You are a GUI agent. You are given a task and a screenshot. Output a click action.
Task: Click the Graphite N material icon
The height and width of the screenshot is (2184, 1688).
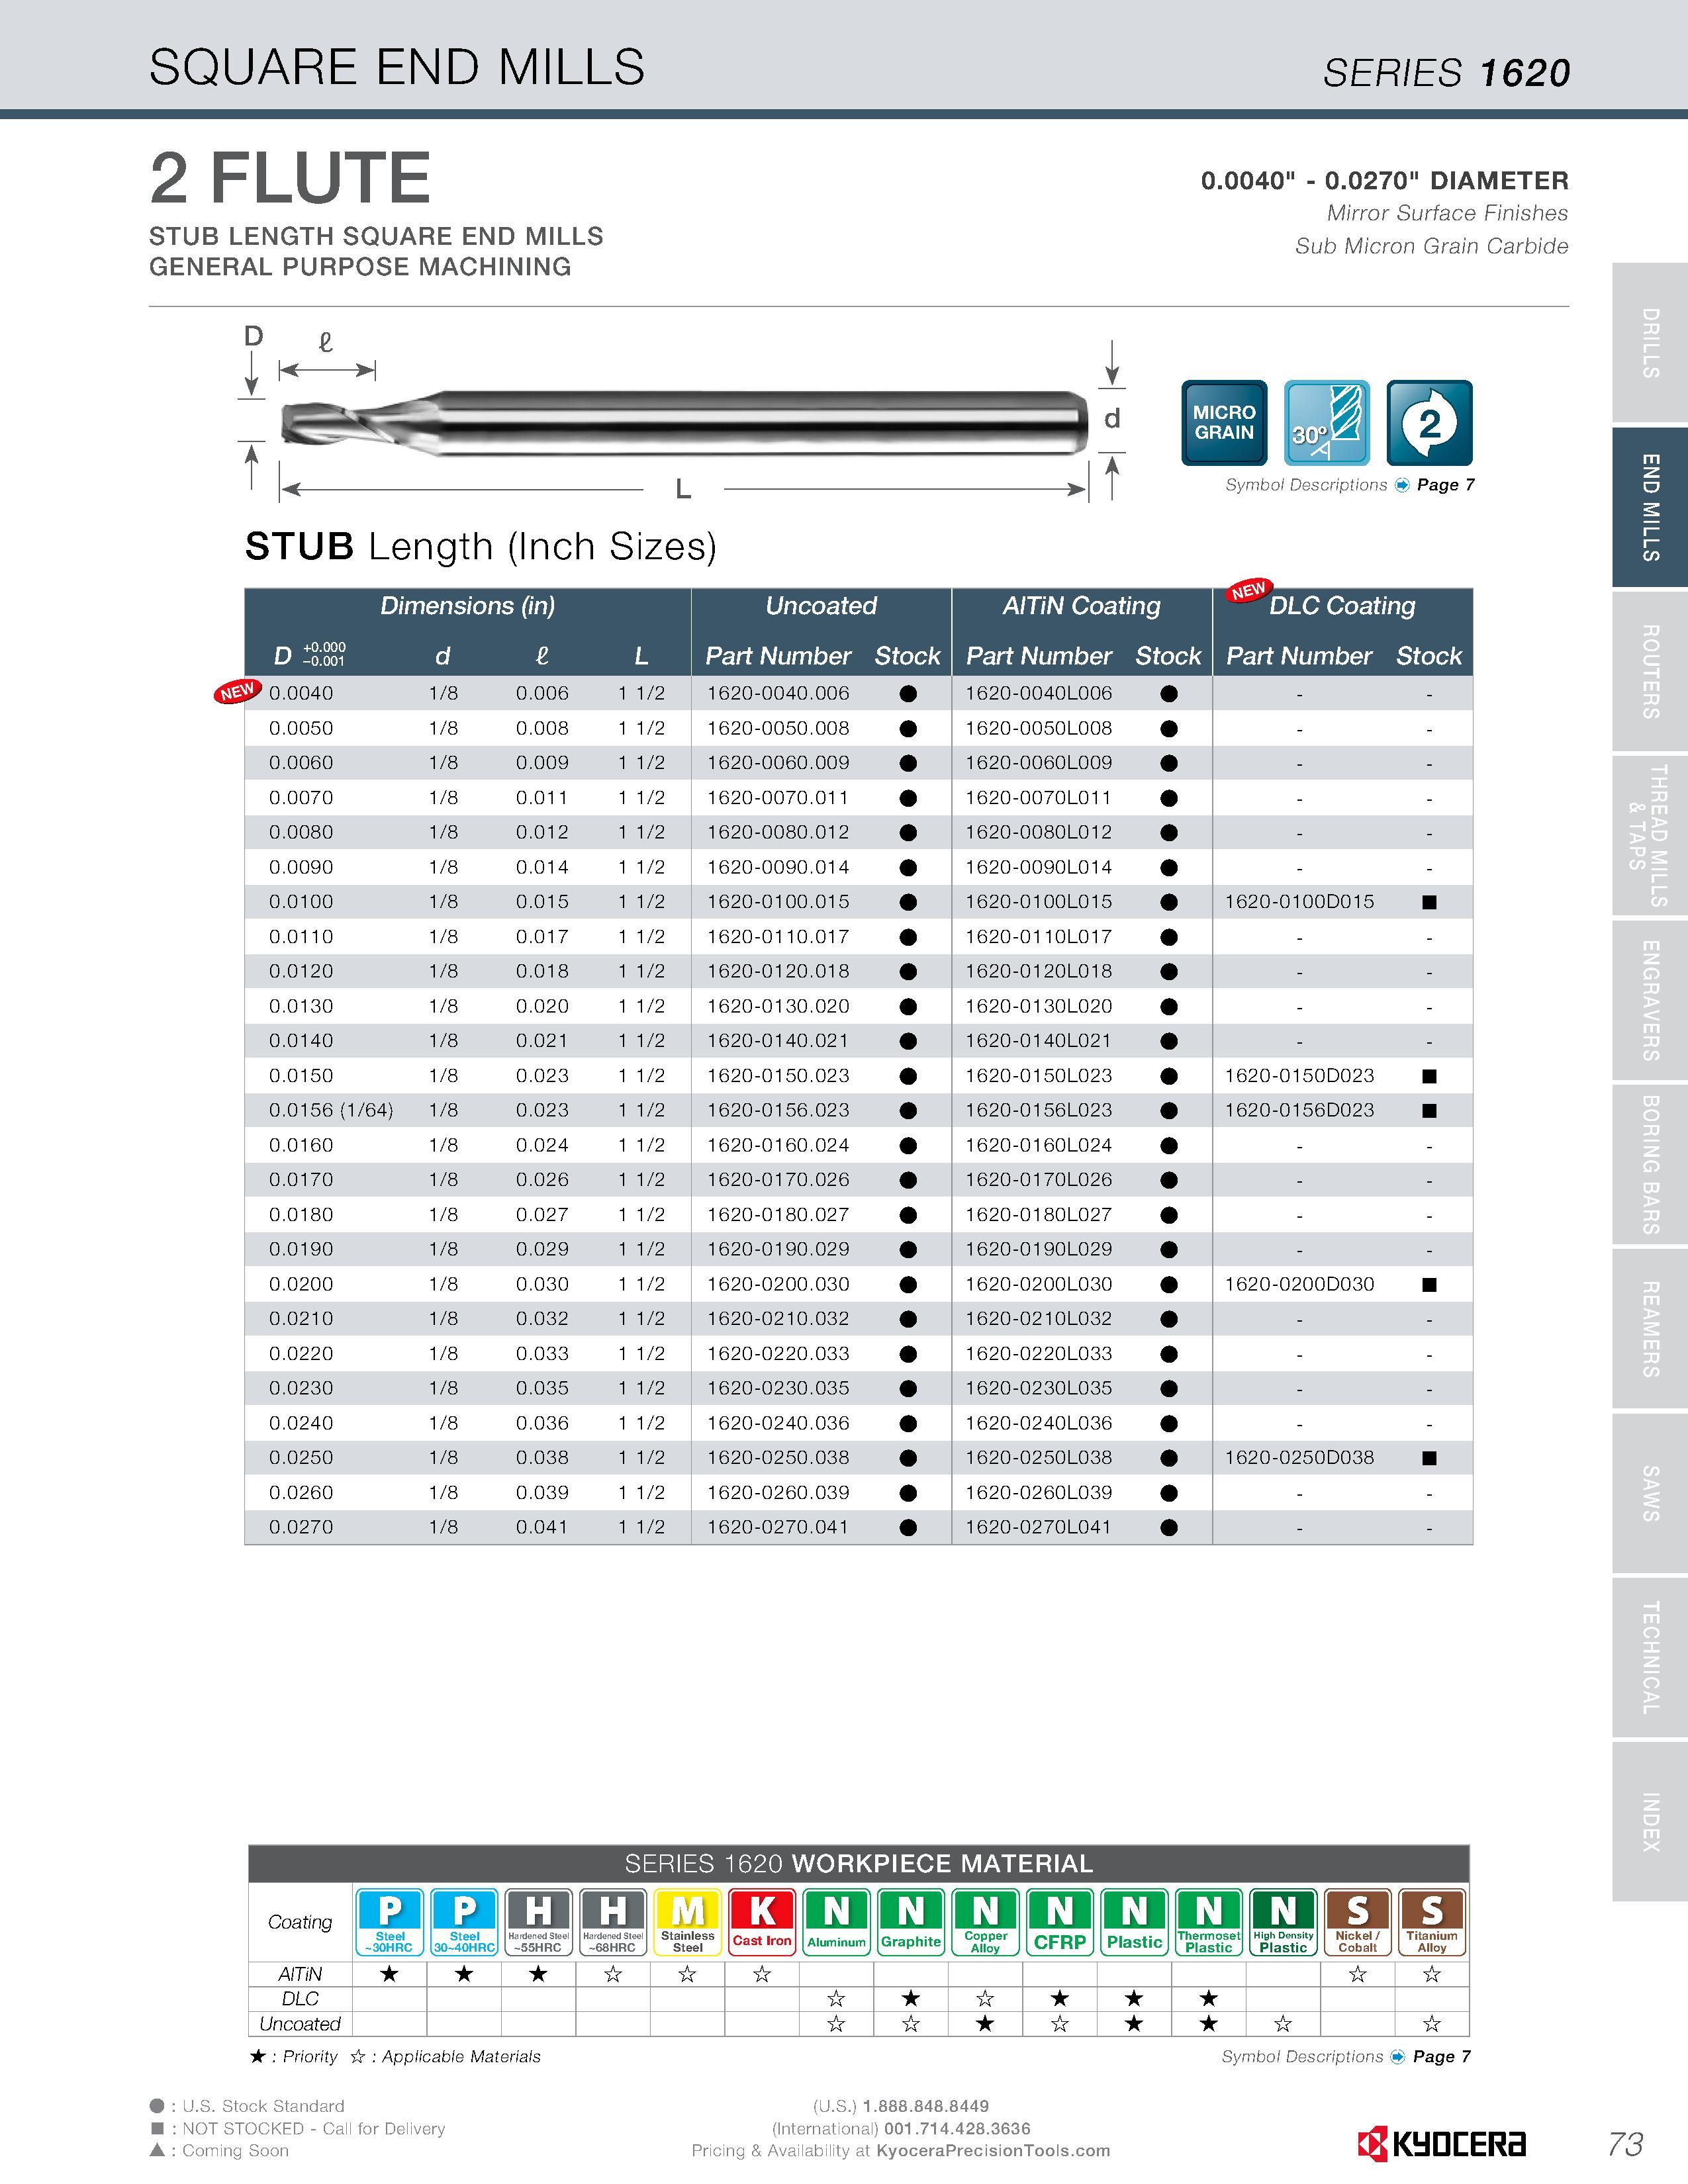tap(911, 1922)
